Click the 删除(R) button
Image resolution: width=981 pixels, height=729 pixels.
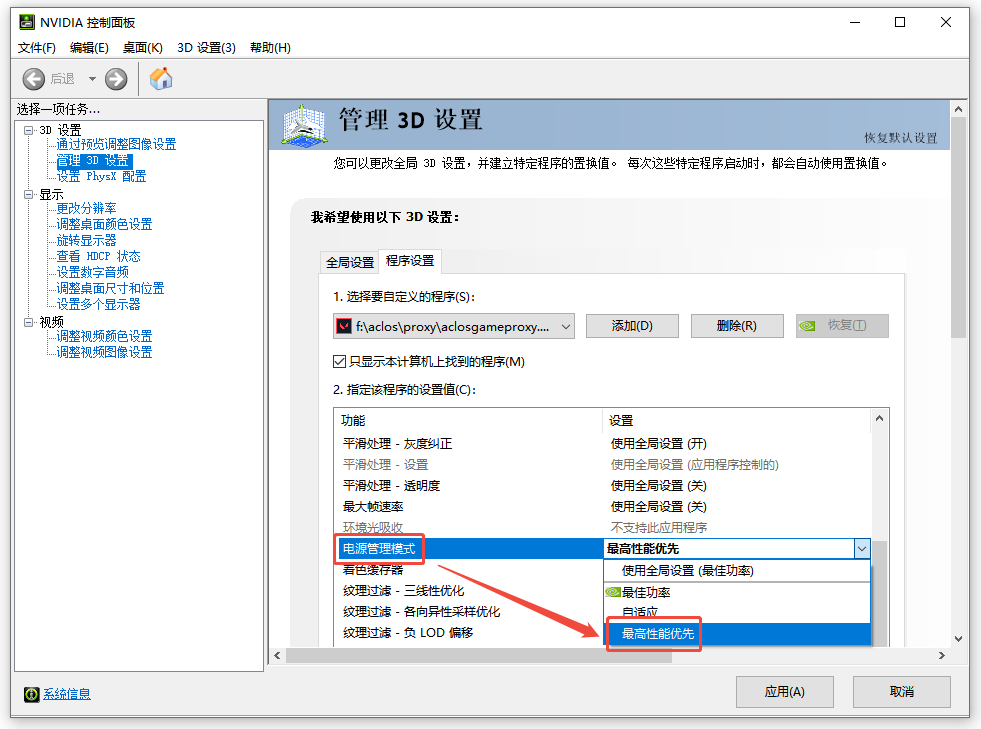tap(737, 326)
